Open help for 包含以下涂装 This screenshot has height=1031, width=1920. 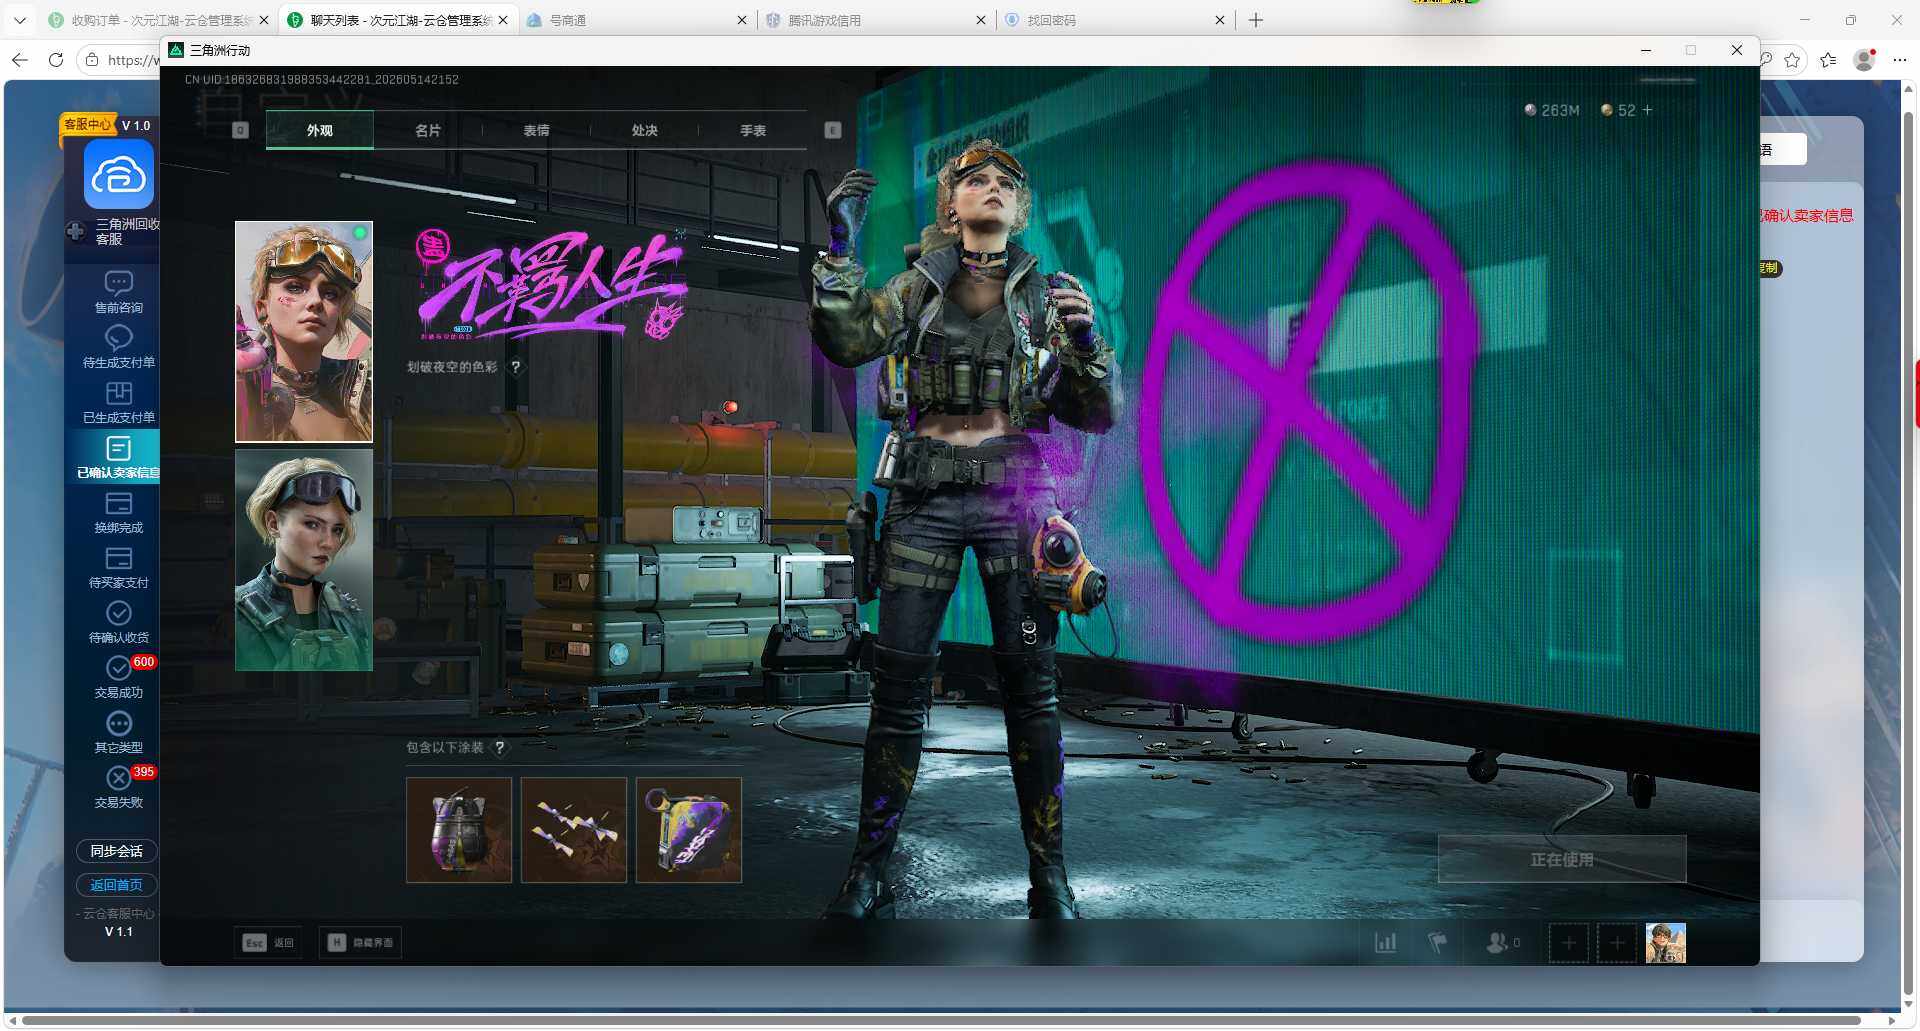pos(500,747)
